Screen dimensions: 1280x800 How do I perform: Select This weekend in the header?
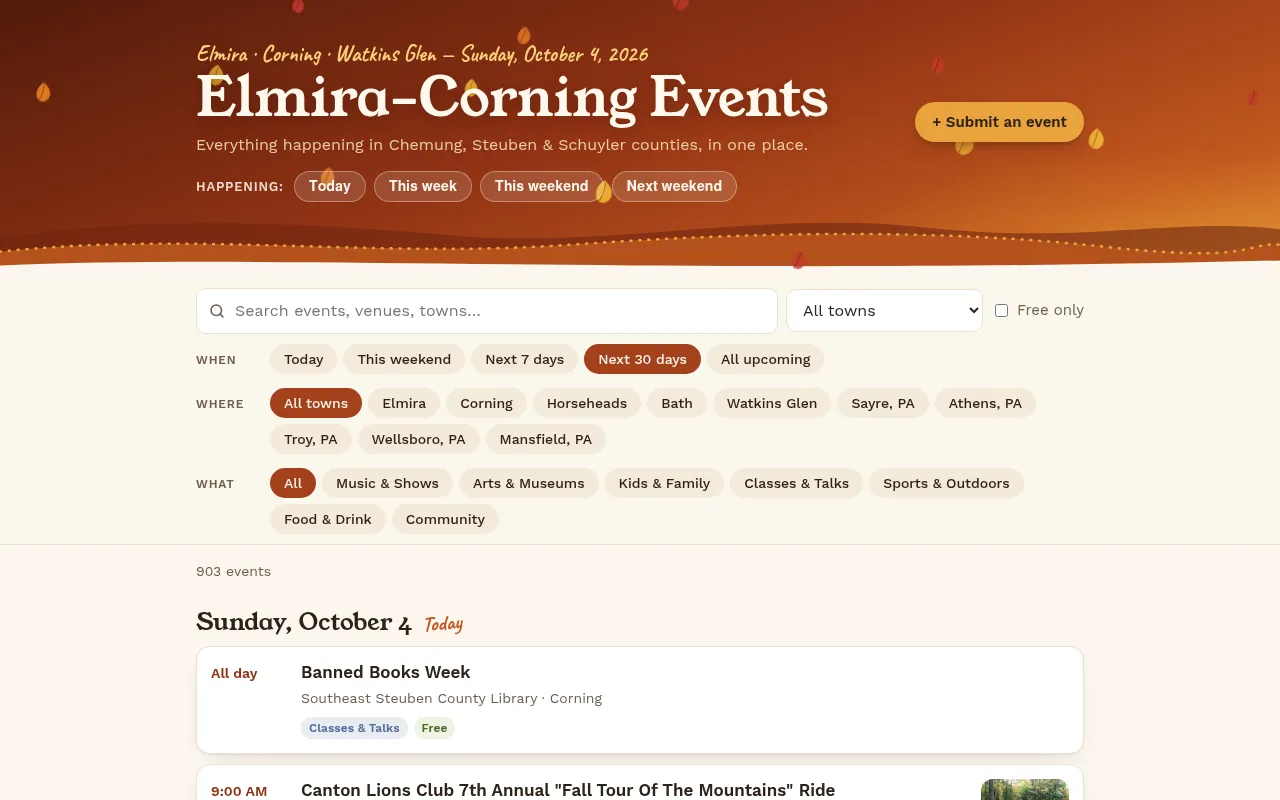pos(542,186)
